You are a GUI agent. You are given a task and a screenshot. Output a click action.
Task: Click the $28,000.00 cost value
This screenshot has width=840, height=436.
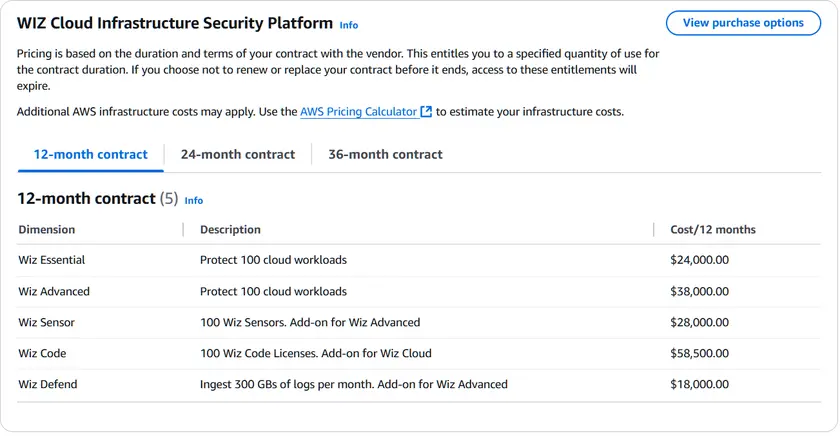699,322
